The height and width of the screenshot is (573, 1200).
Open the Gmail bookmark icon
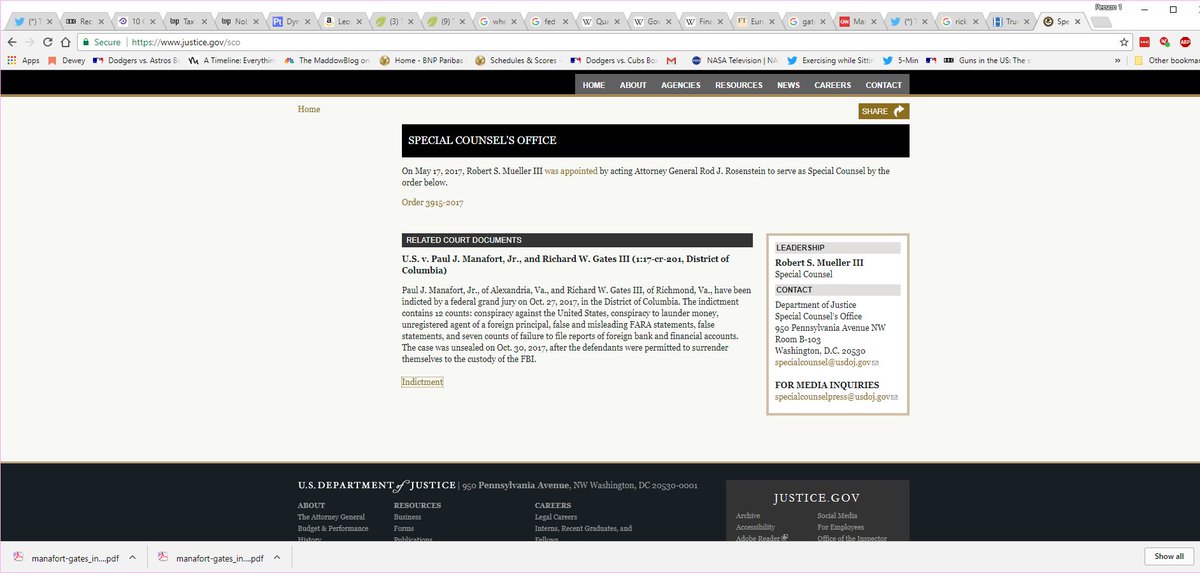click(x=671, y=60)
